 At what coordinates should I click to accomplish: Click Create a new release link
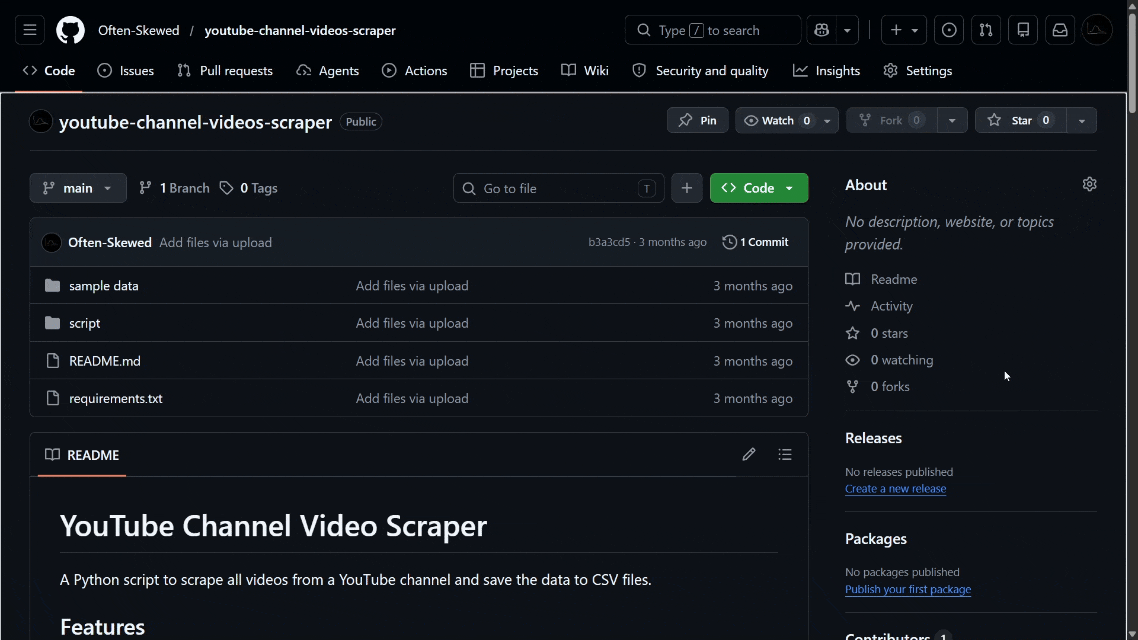click(x=896, y=489)
